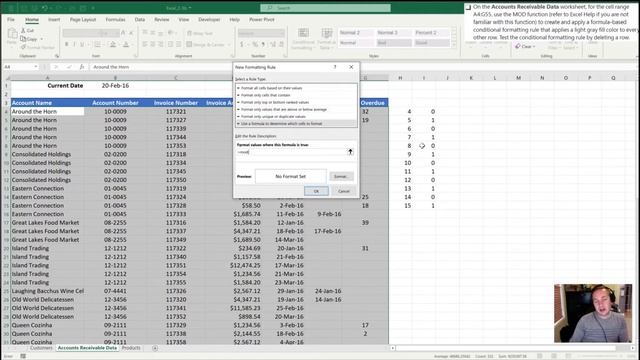Open the Customers sheet tab
Screen dimensions: 640x360
point(41,348)
